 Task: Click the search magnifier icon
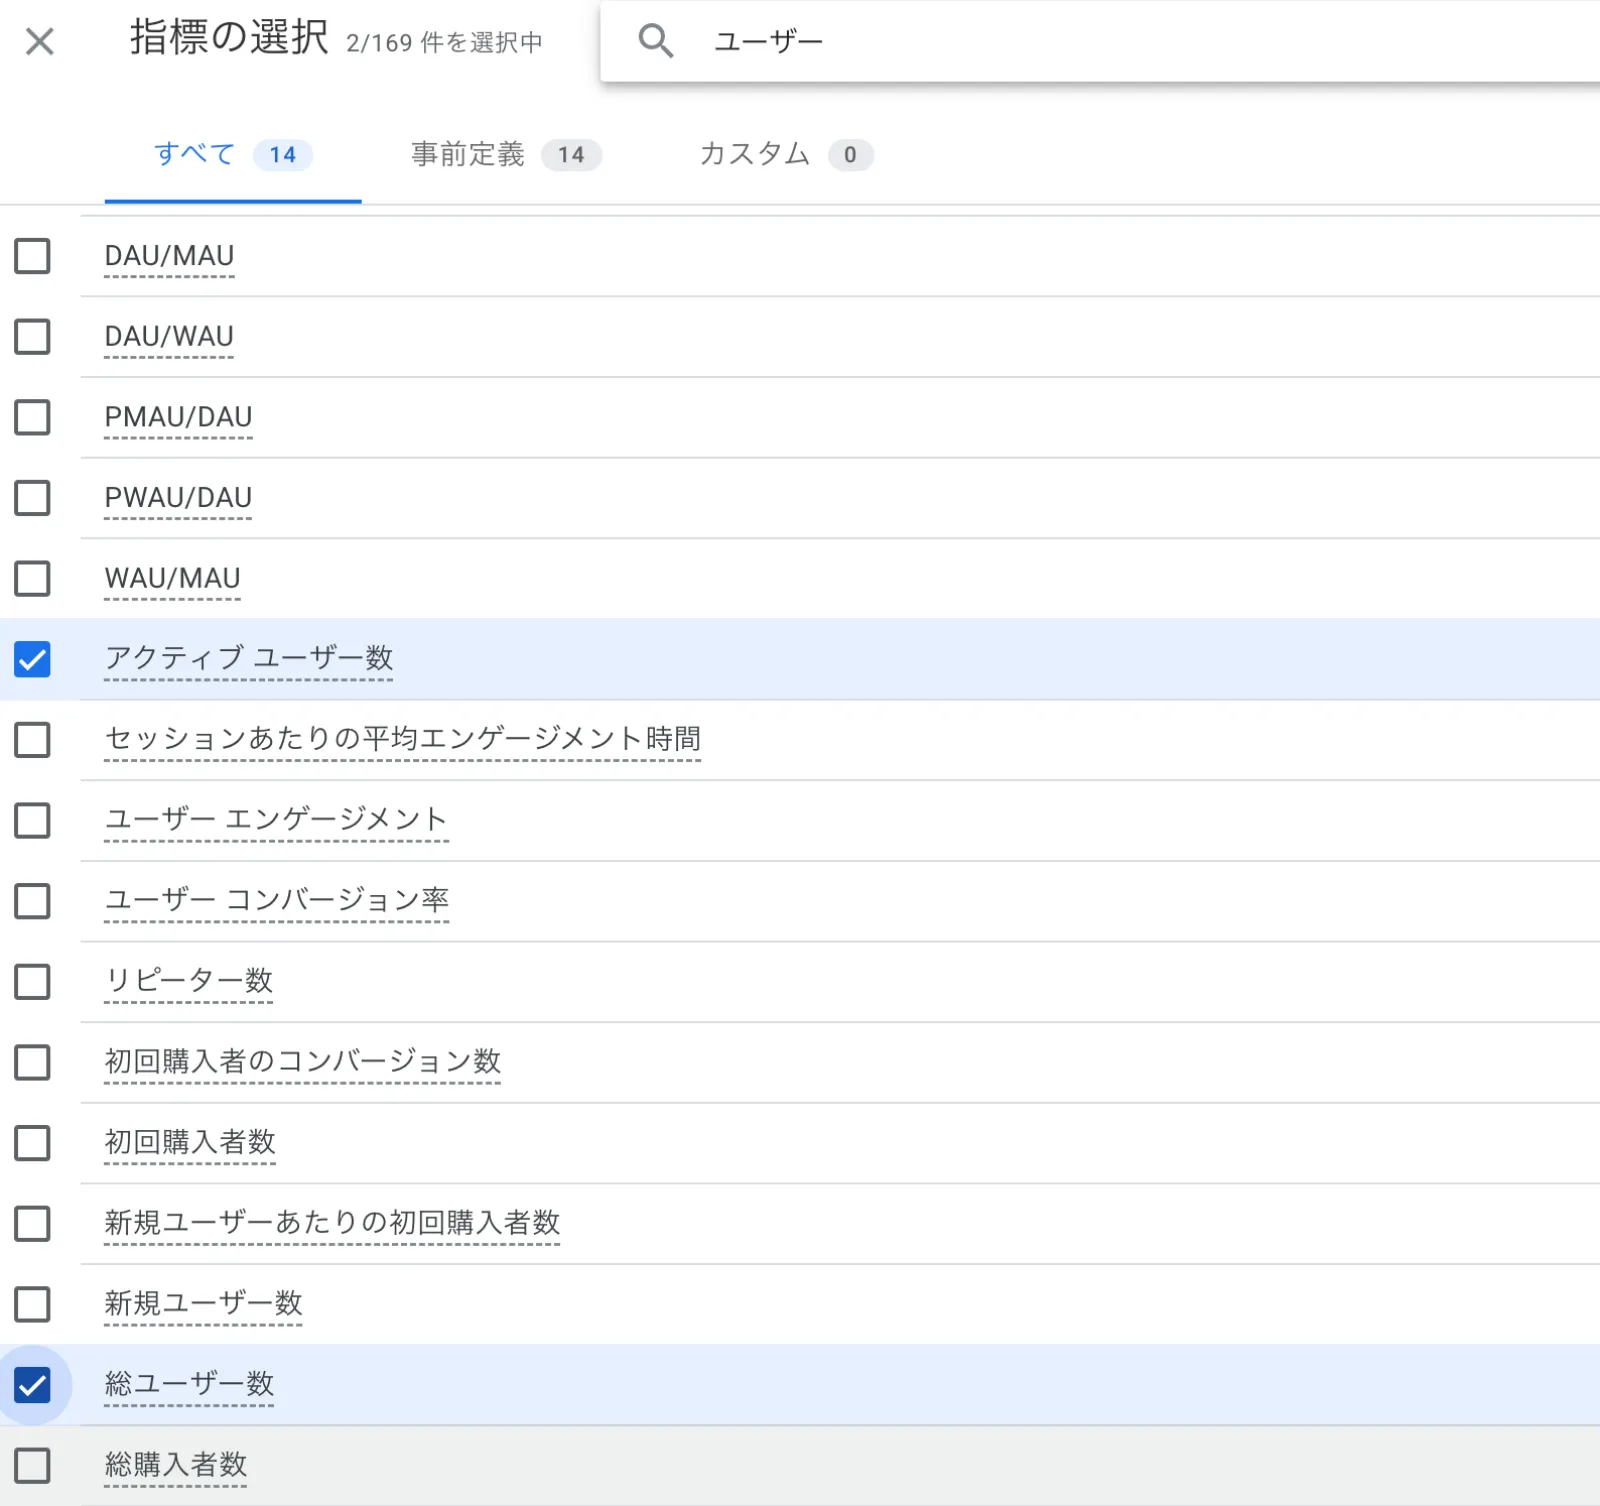pyautogui.click(x=656, y=41)
